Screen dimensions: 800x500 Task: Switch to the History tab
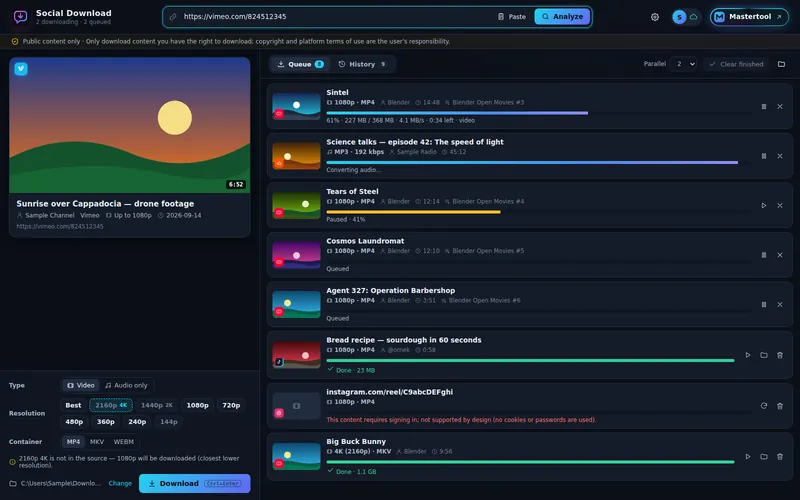coord(362,64)
